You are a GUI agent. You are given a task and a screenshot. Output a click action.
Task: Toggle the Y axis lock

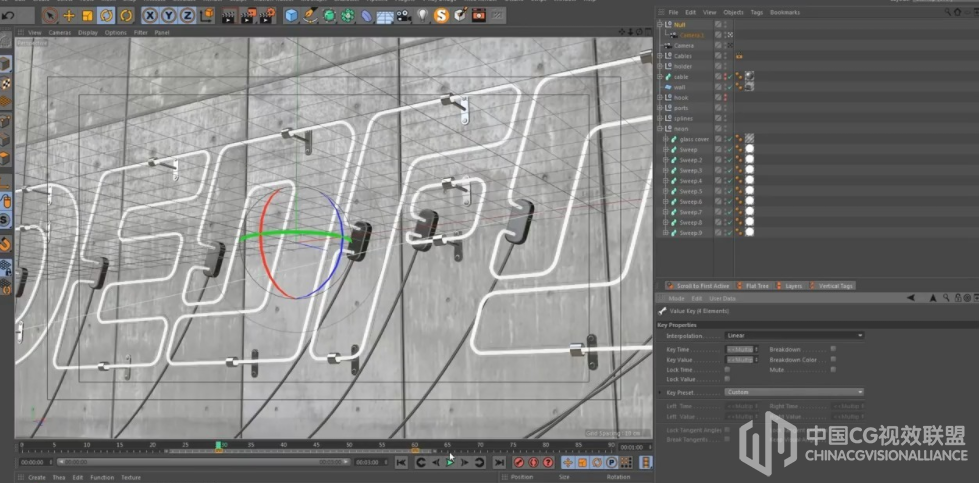point(169,16)
